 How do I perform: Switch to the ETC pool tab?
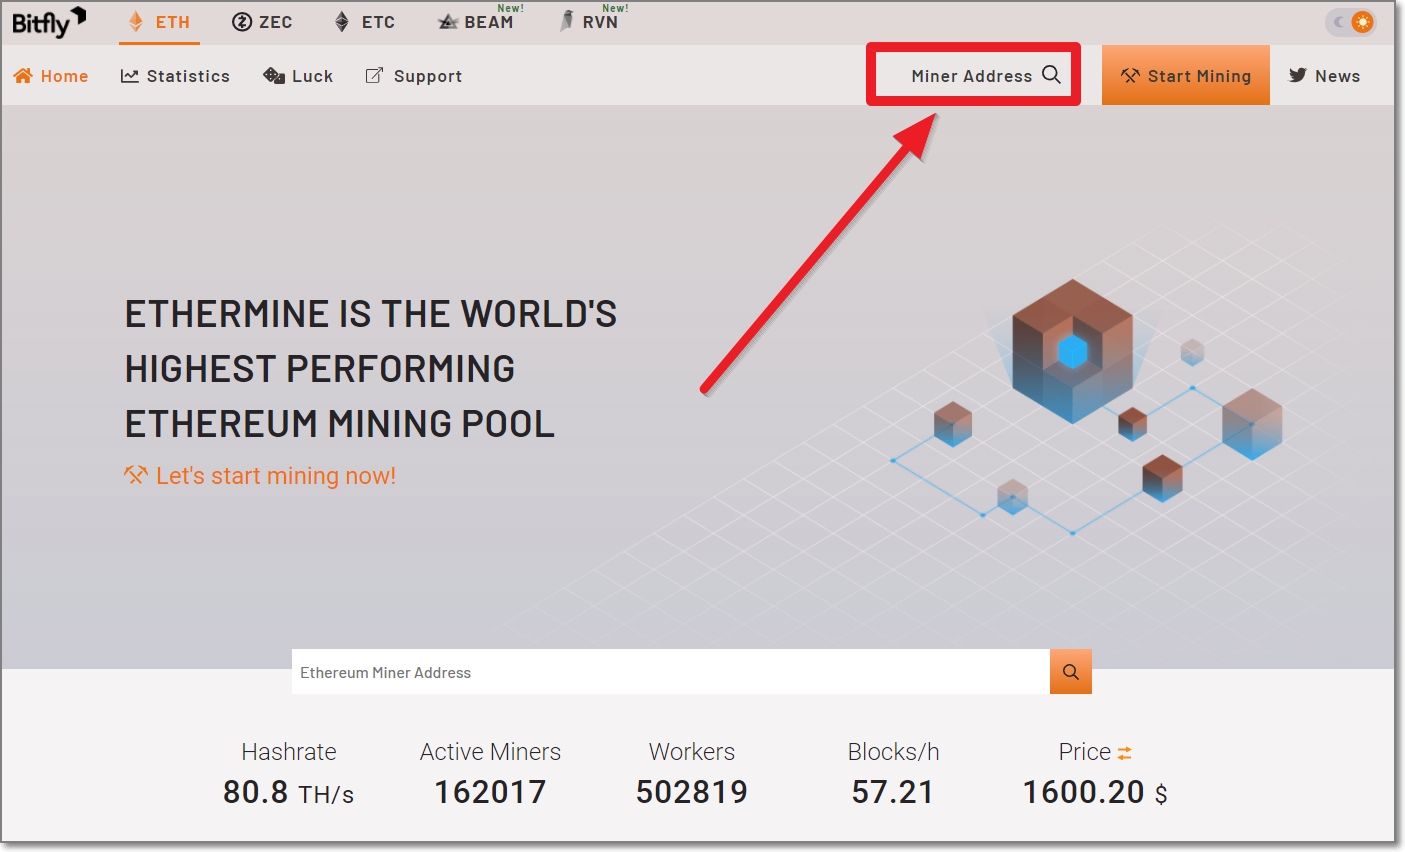click(x=364, y=22)
